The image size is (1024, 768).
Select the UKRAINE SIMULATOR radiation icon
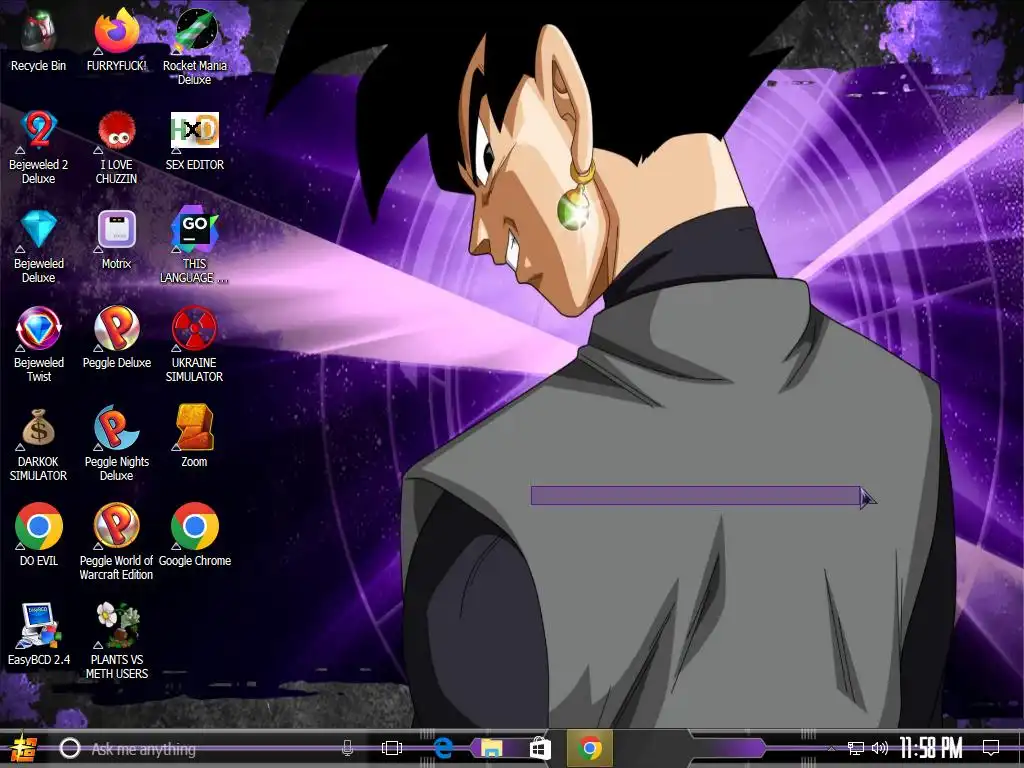[195, 329]
